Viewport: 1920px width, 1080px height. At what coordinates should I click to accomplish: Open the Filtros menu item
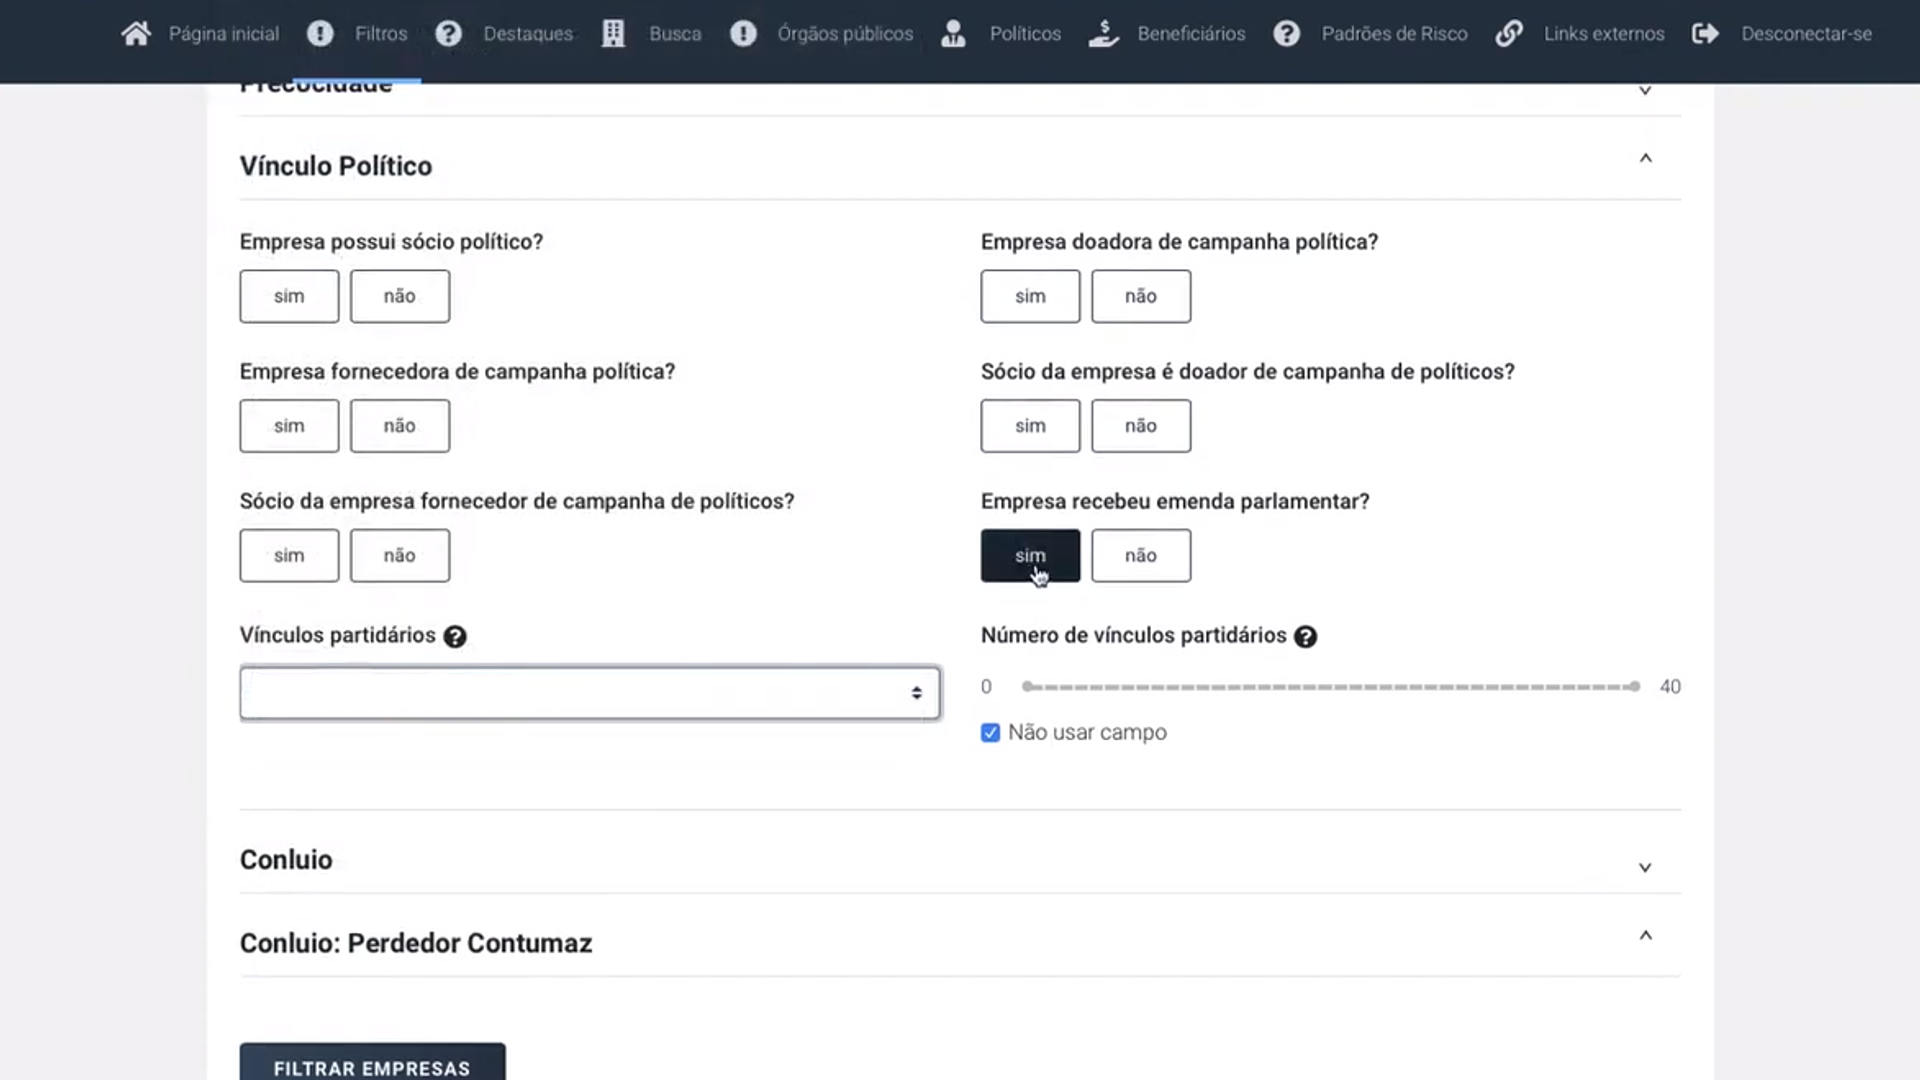point(380,34)
